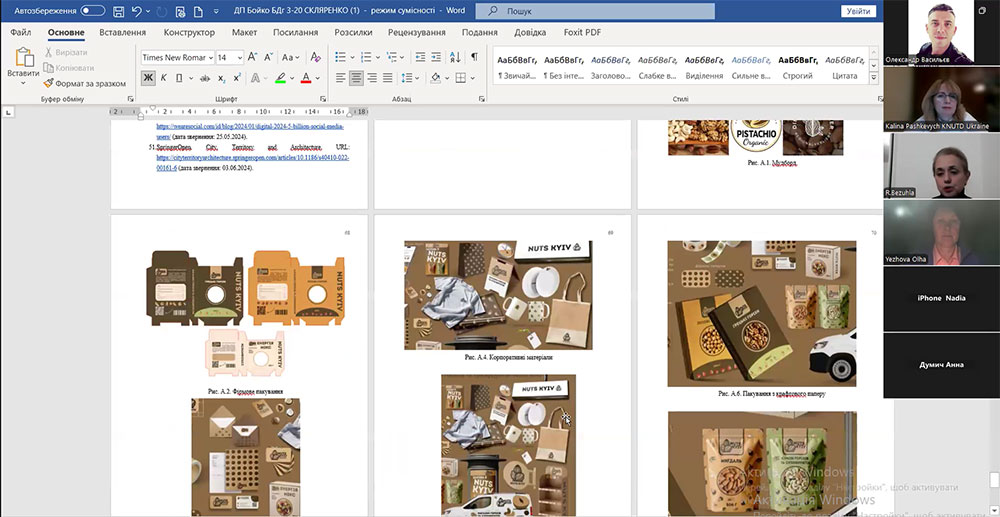The image size is (1000, 517).
Task: Open the Paragraph (Абзац) dialog launcher
Action: pyautogui.click(x=482, y=99)
